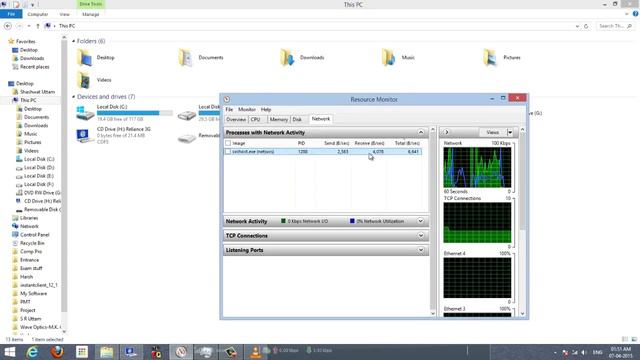Expand the Explorer ribbon chevron
The width and height of the screenshot is (640, 360).
[x=627, y=14]
